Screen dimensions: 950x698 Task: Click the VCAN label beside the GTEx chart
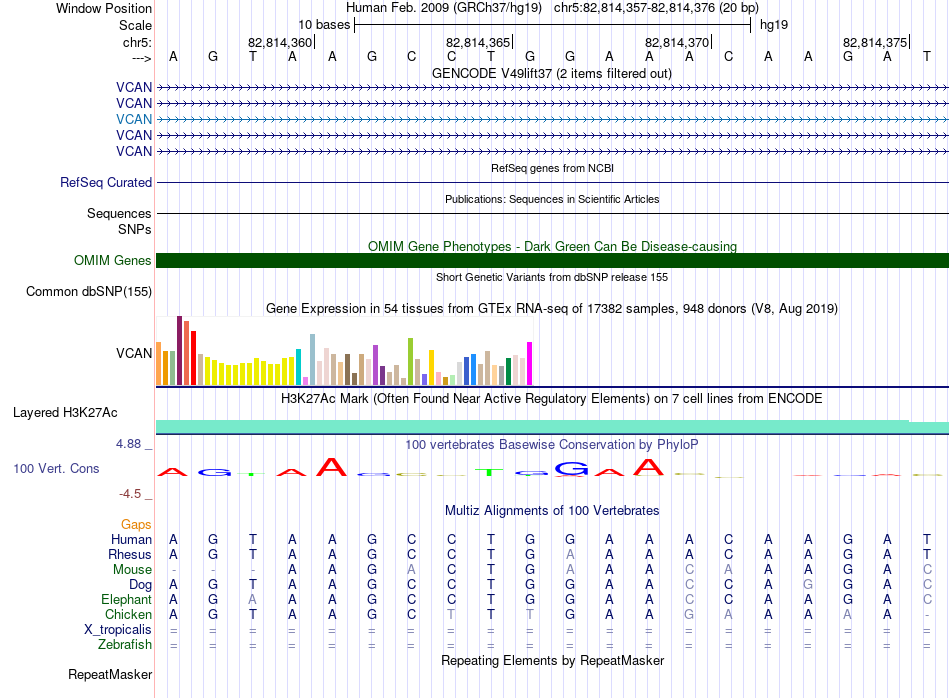pos(134,353)
